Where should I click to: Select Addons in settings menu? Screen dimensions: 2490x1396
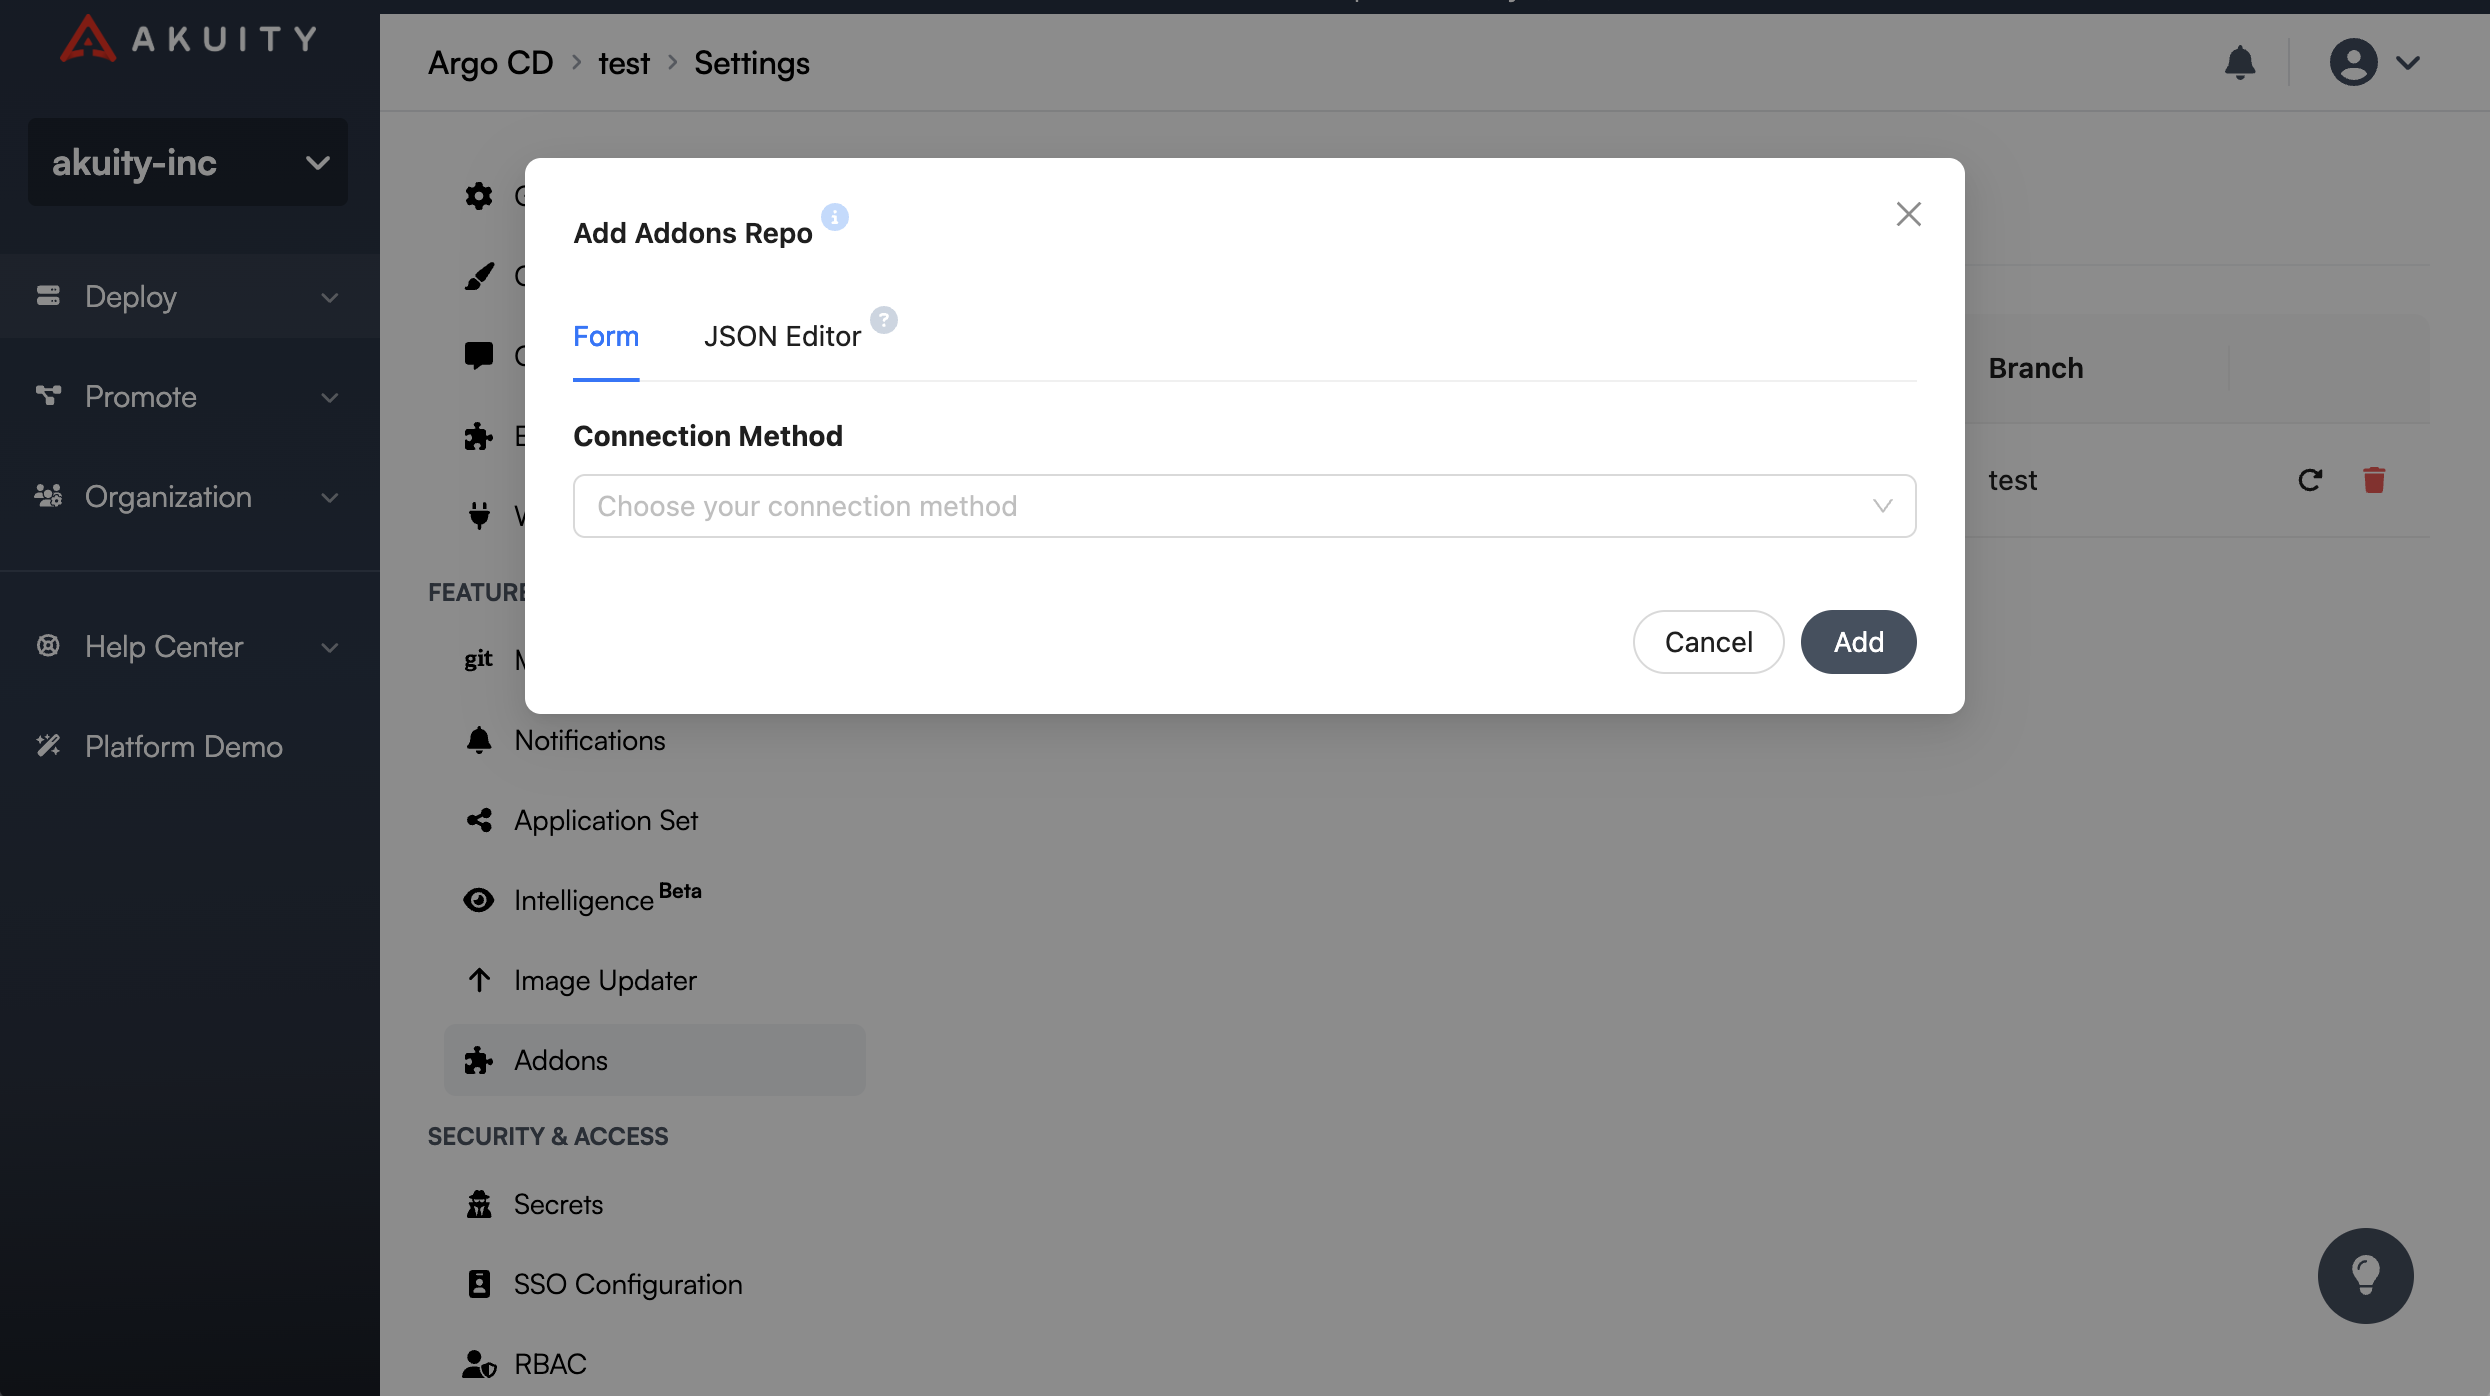pos(655,1060)
